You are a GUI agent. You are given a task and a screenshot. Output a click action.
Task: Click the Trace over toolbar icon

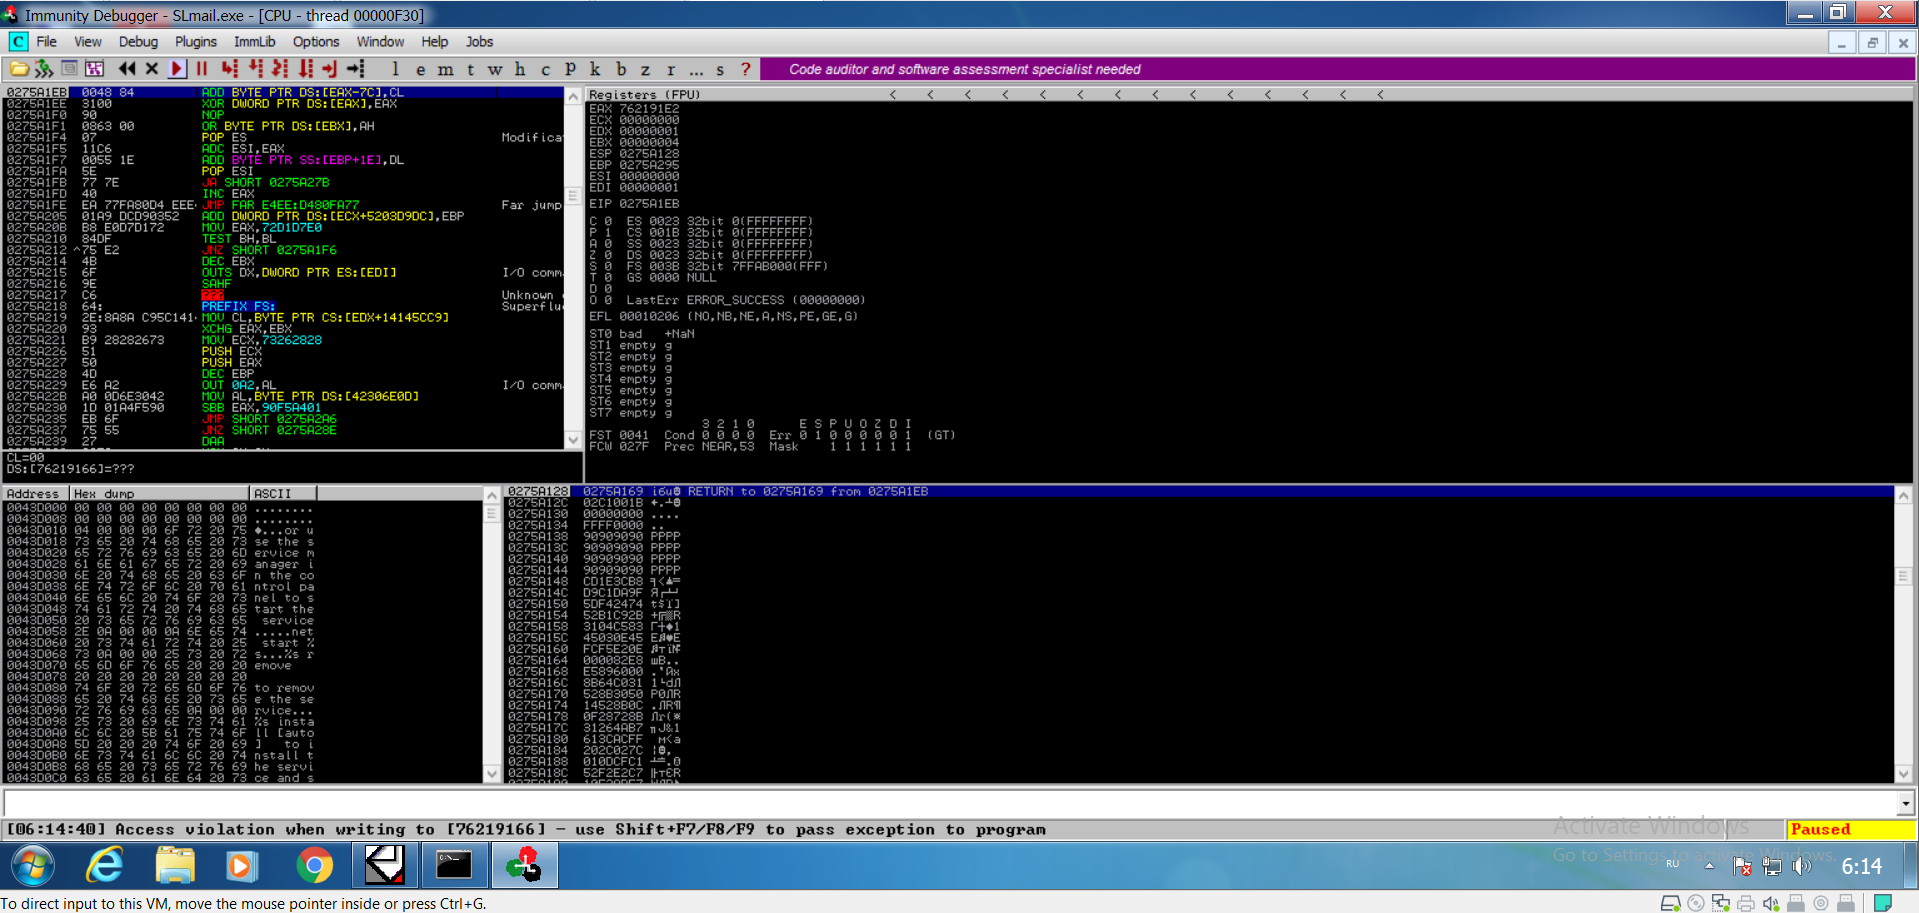tap(306, 69)
